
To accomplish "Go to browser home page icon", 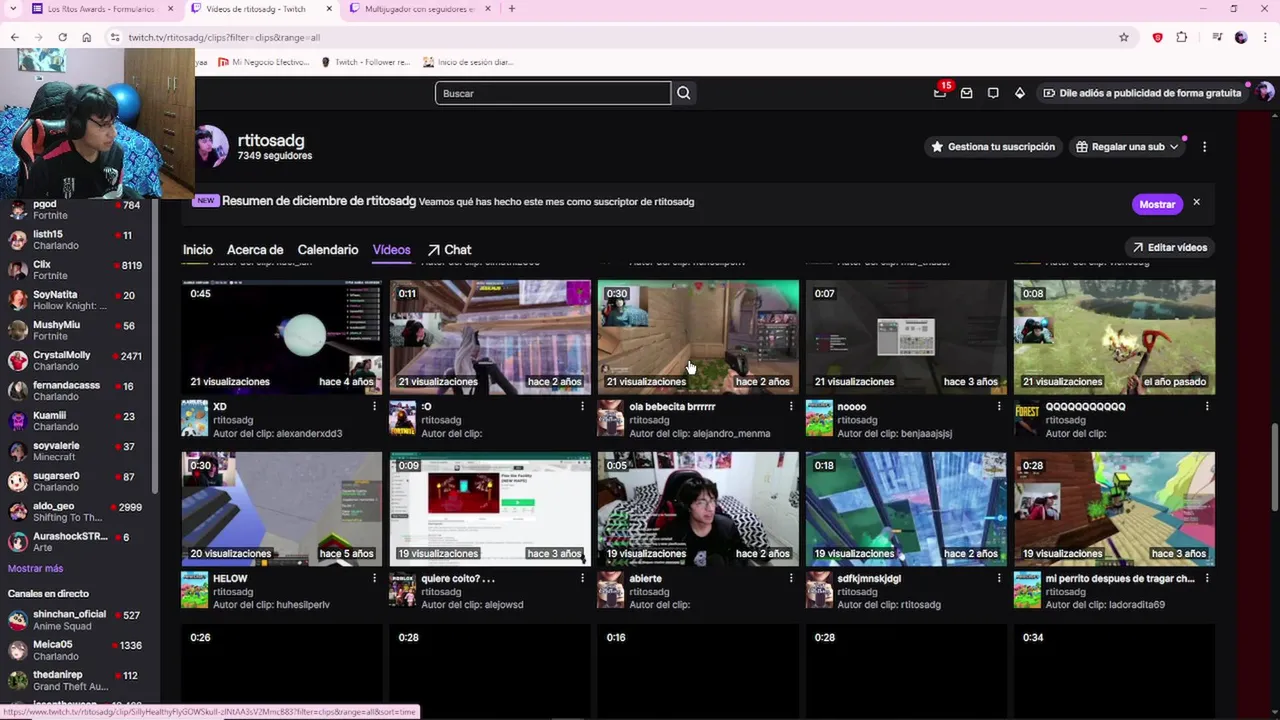I will [87, 37].
